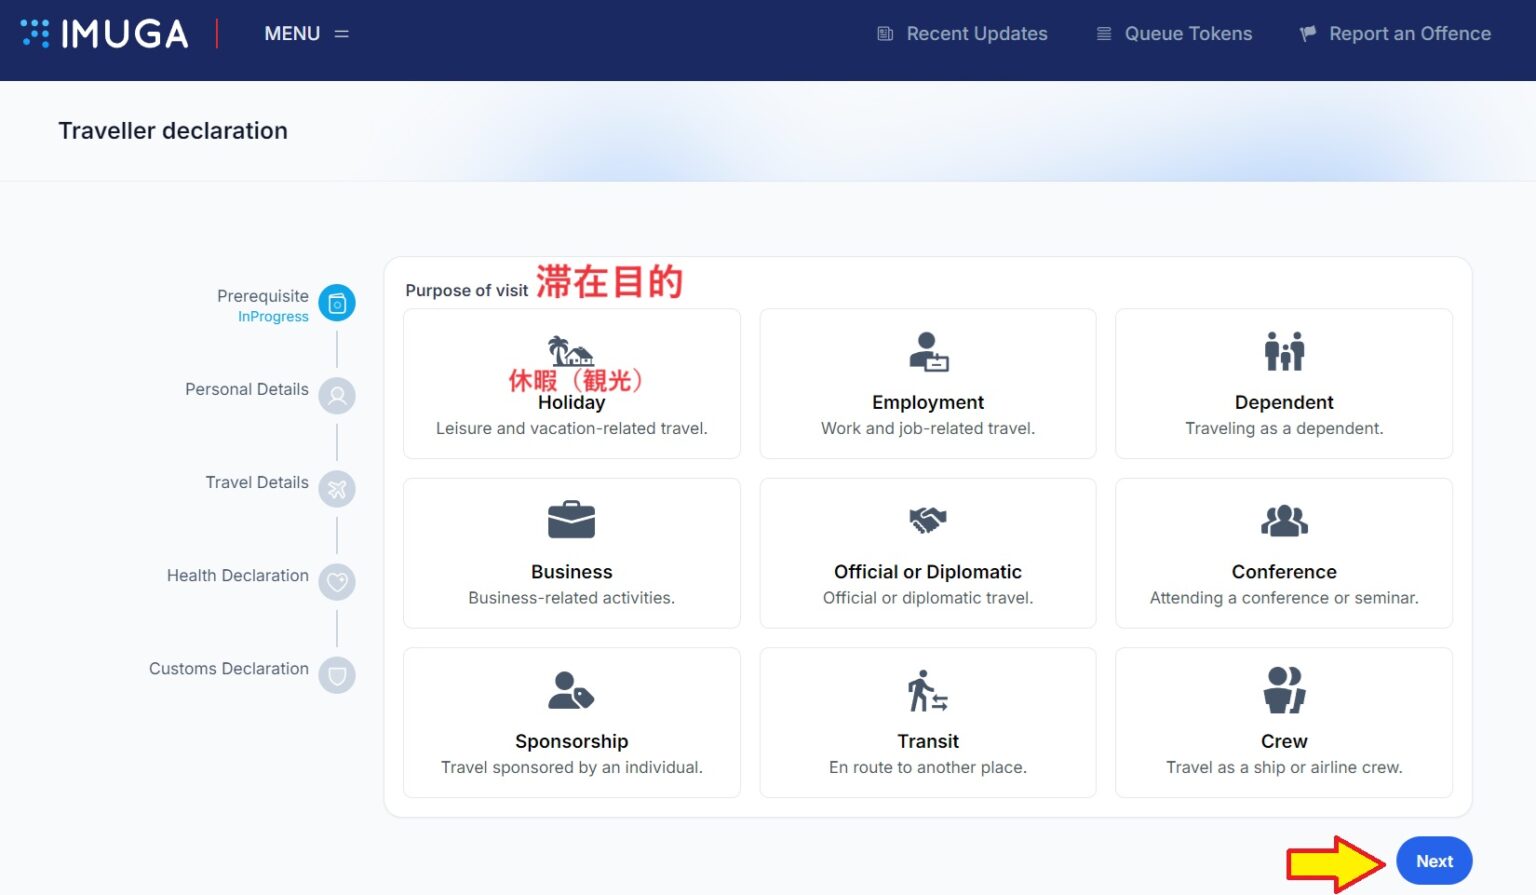This screenshot has height=895, width=1536.
Task: Click the Official or Diplomatic handshake icon
Action: click(x=927, y=520)
